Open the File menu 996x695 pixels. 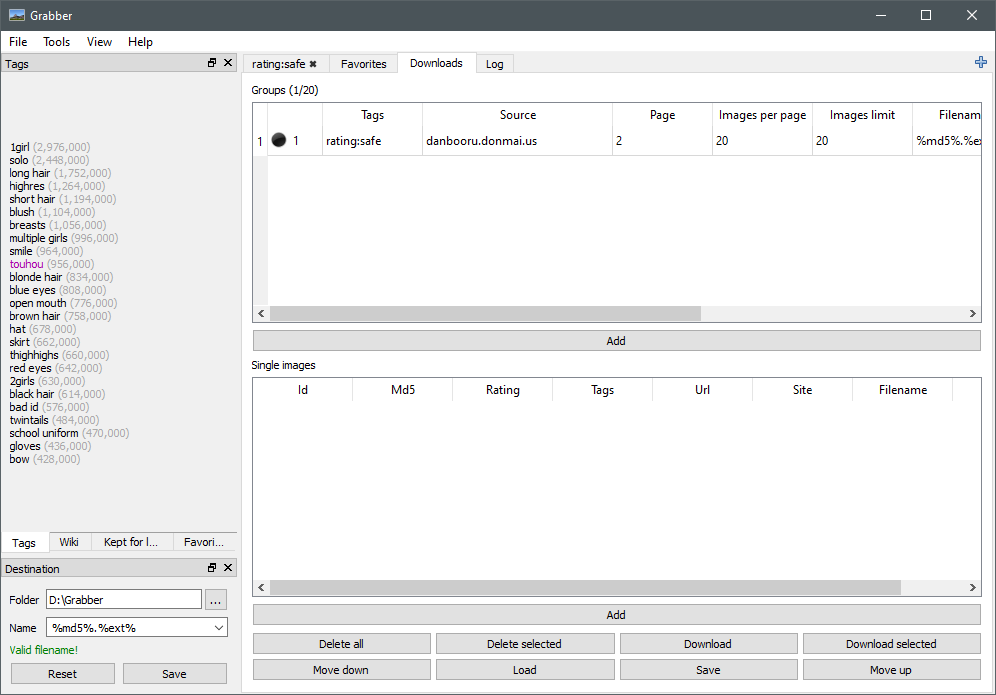18,42
